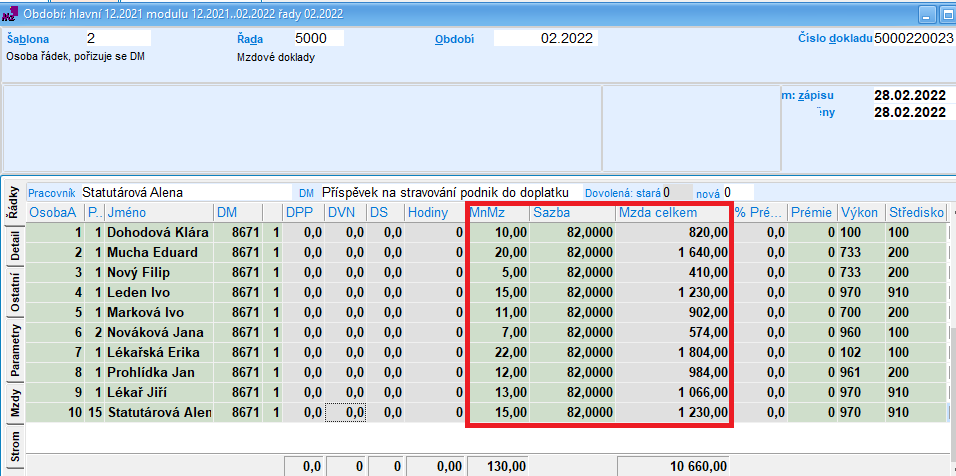Click the total sum 10 660,00

click(x=673, y=466)
